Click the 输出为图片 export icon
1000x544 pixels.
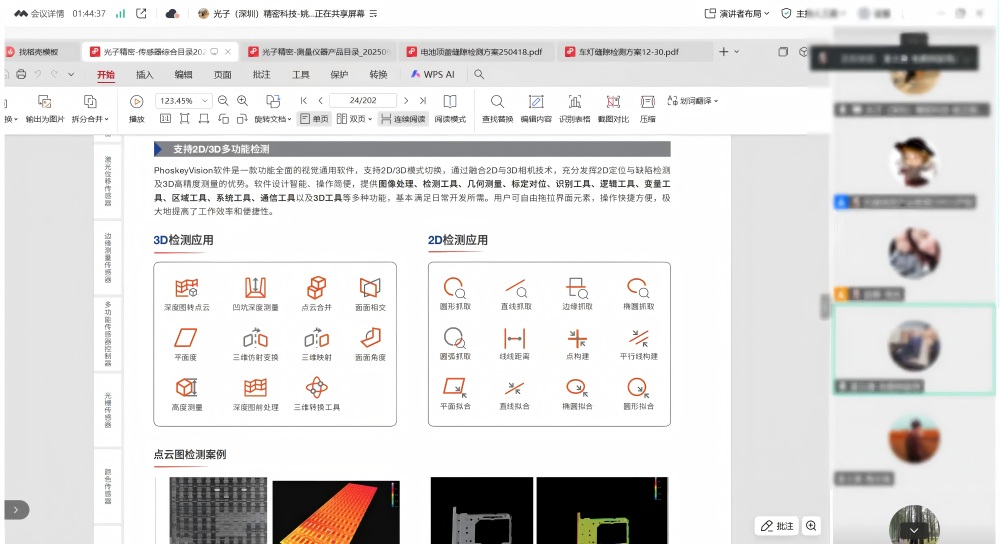coord(45,101)
